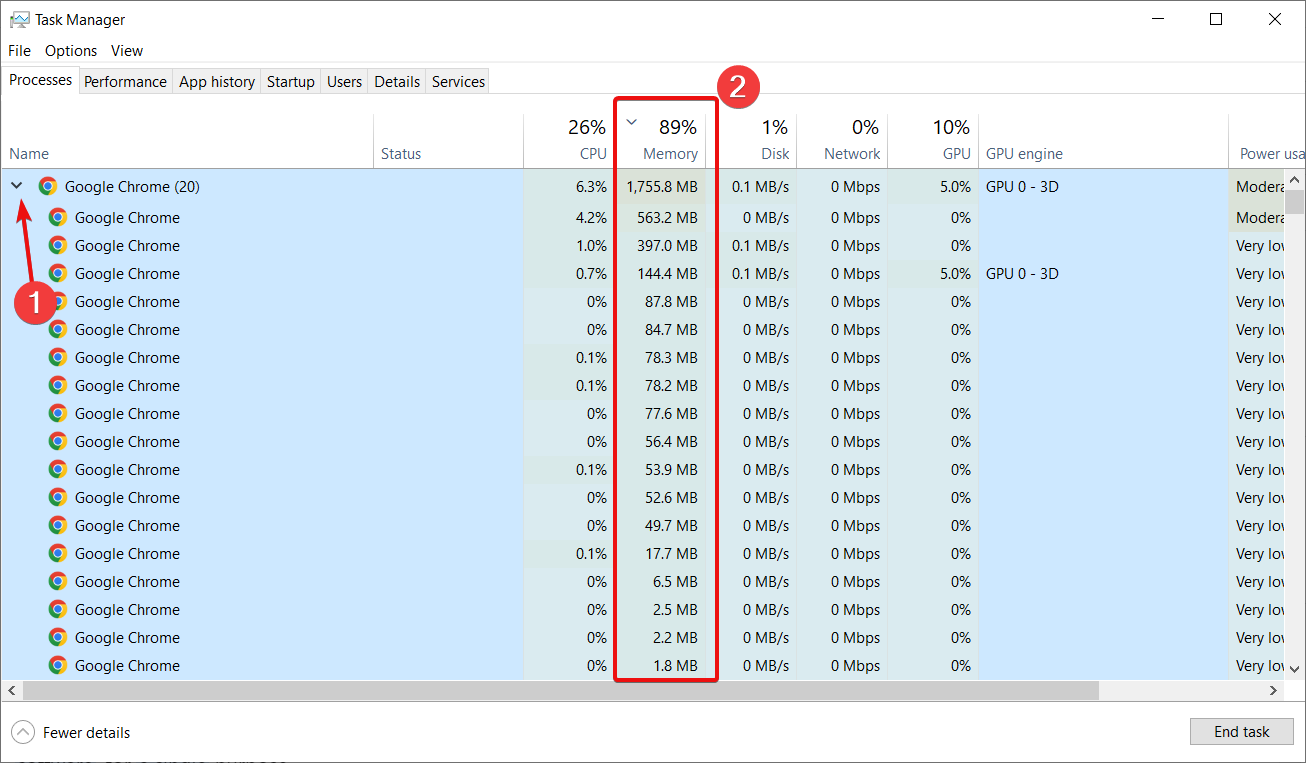
Task: Sort processes by the Name column
Action: pos(187,141)
